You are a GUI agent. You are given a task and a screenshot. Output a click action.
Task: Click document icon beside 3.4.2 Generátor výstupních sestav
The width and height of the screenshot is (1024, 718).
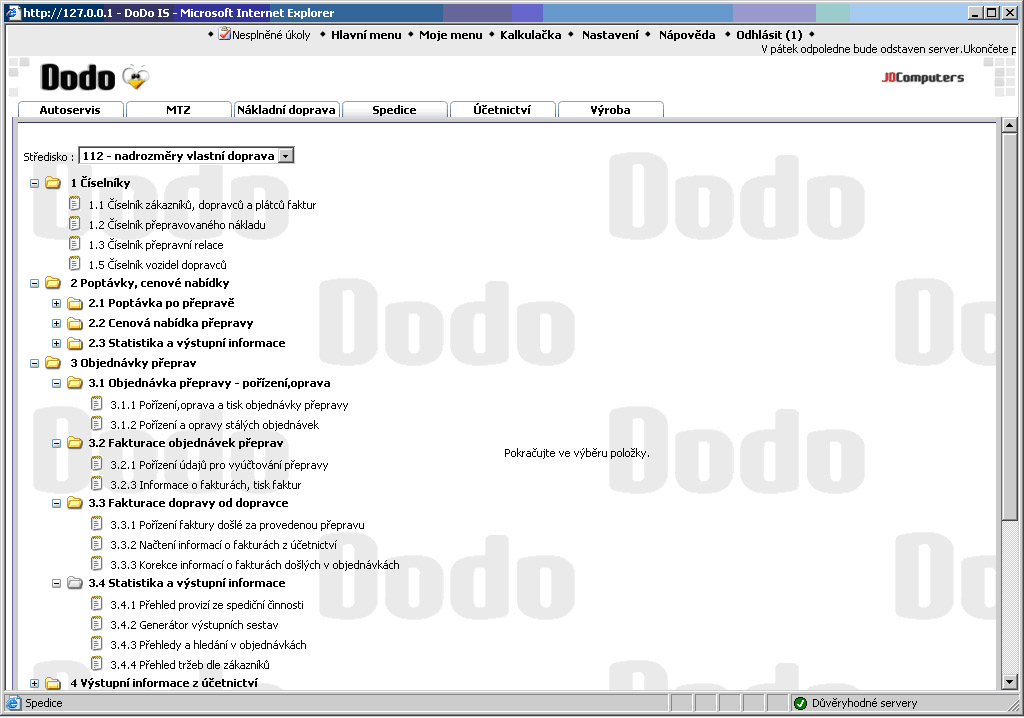click(97, 623)
